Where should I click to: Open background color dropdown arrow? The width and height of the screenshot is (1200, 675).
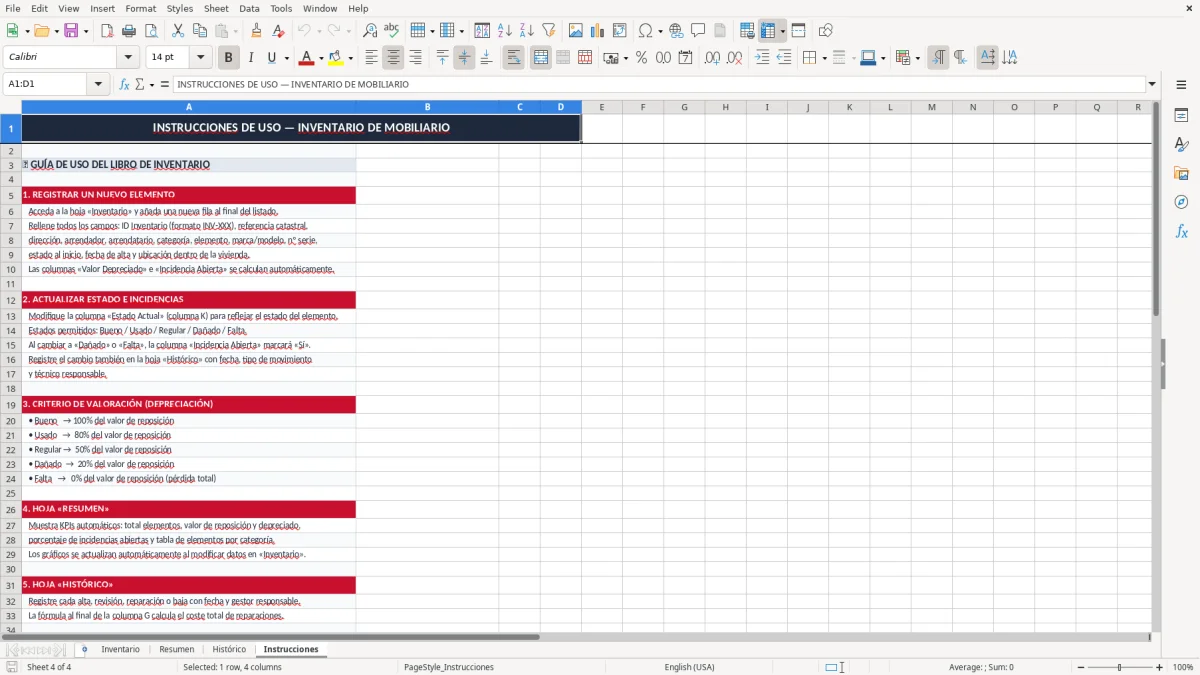(350, 58)
